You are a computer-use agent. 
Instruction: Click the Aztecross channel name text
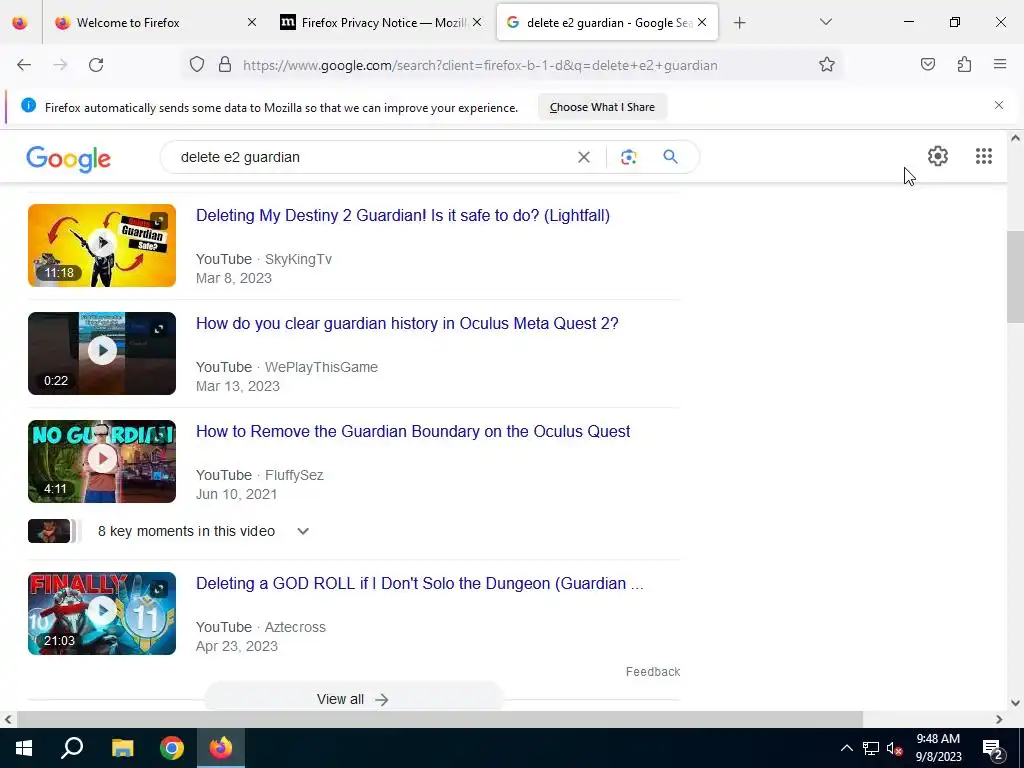(295, 627)
